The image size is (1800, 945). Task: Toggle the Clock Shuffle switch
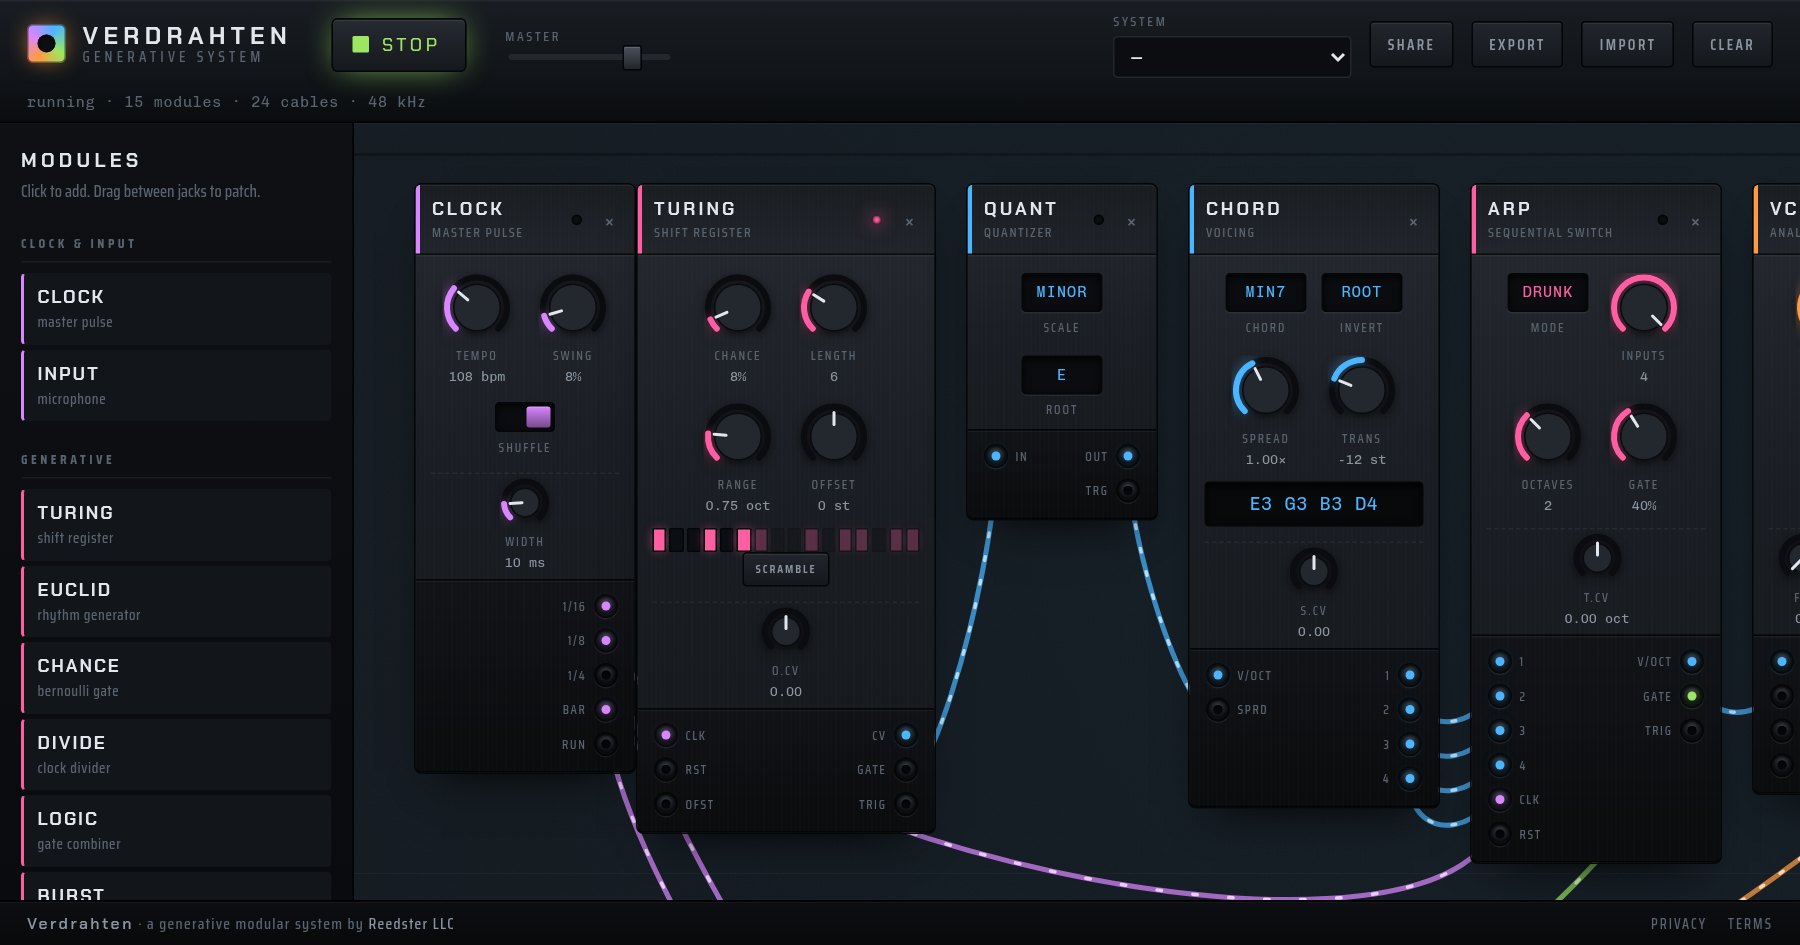tap(524, 417)
